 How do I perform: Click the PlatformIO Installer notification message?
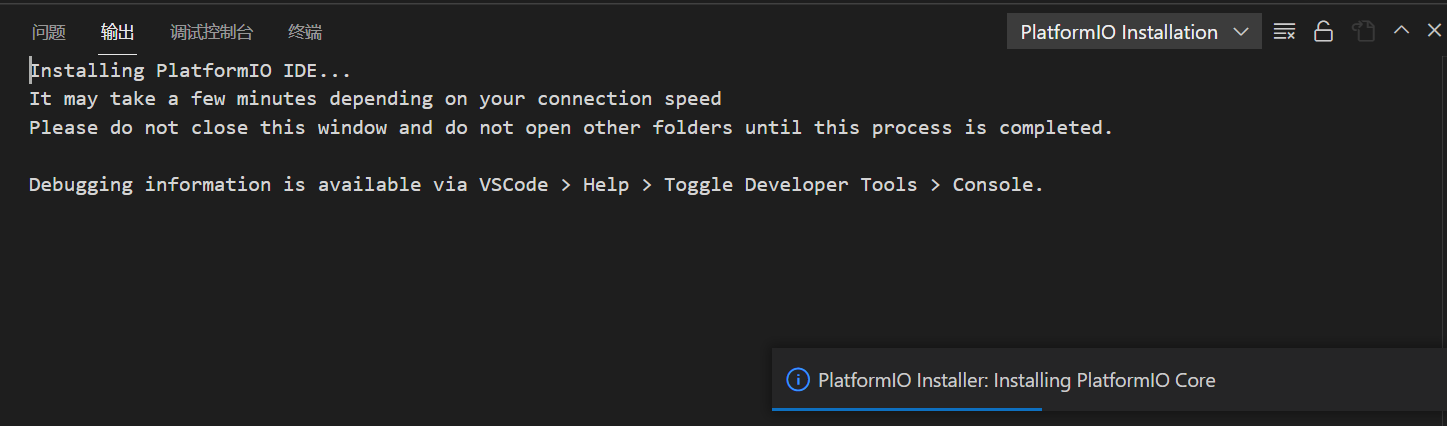1016,380
